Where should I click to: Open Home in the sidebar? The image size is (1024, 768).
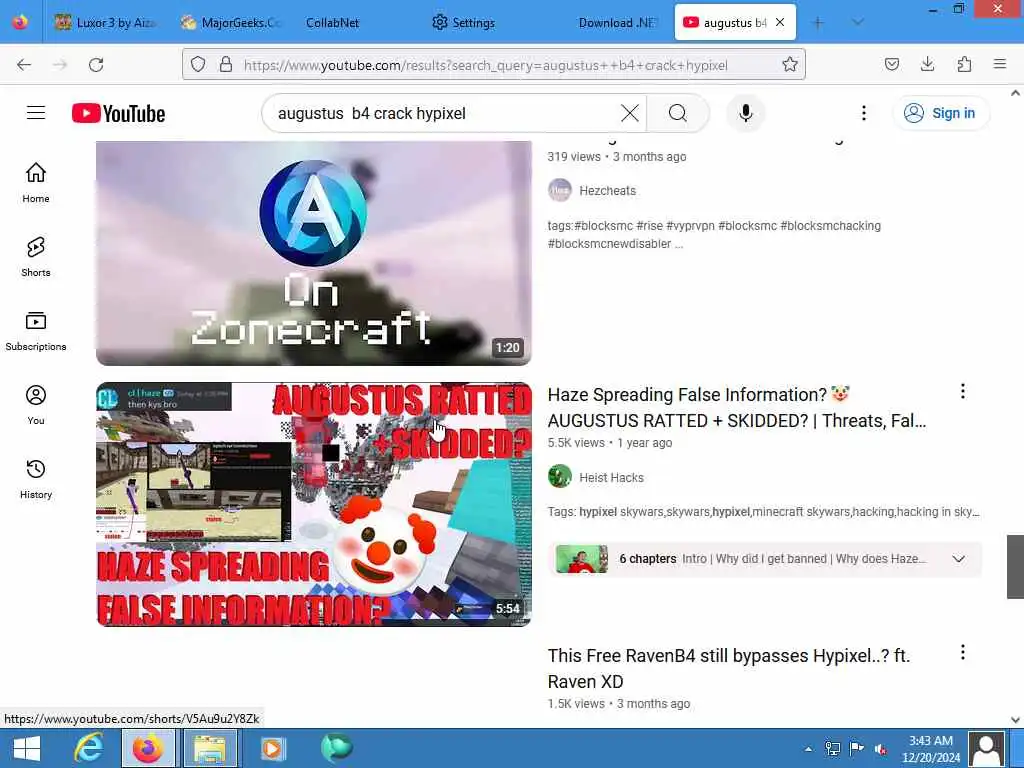[x=36, y=182]
